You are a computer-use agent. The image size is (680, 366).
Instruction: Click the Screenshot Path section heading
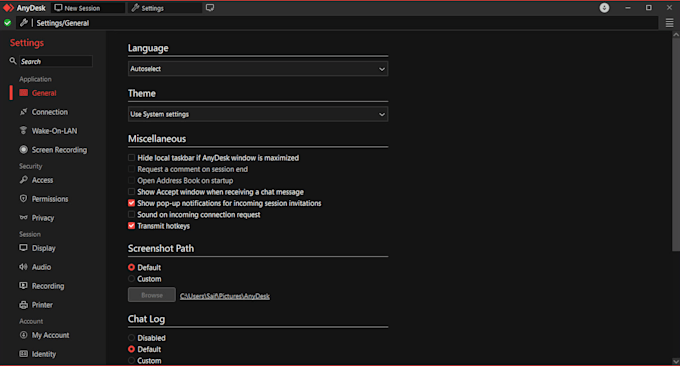(x=161, y=248)
